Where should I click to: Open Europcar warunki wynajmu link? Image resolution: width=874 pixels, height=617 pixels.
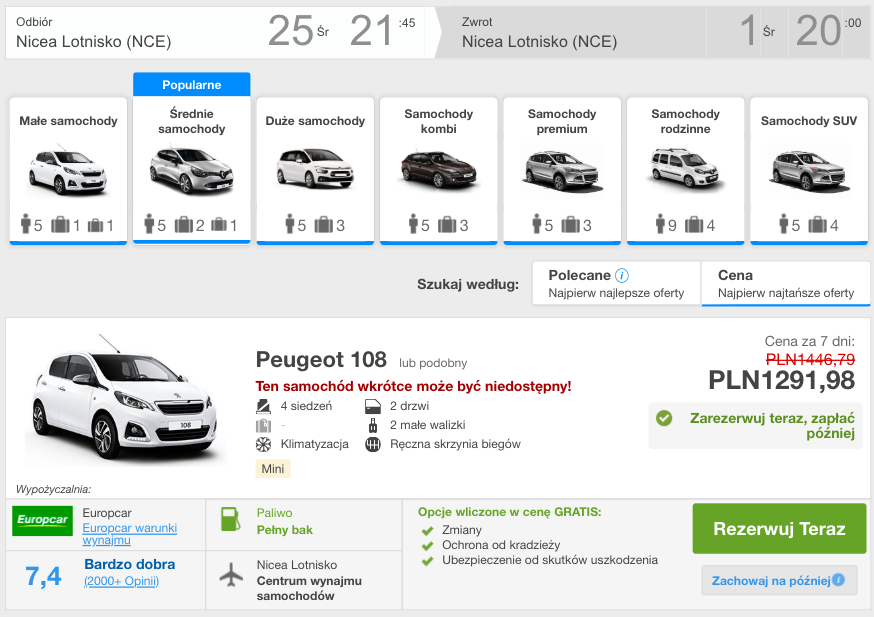(129, 534)
